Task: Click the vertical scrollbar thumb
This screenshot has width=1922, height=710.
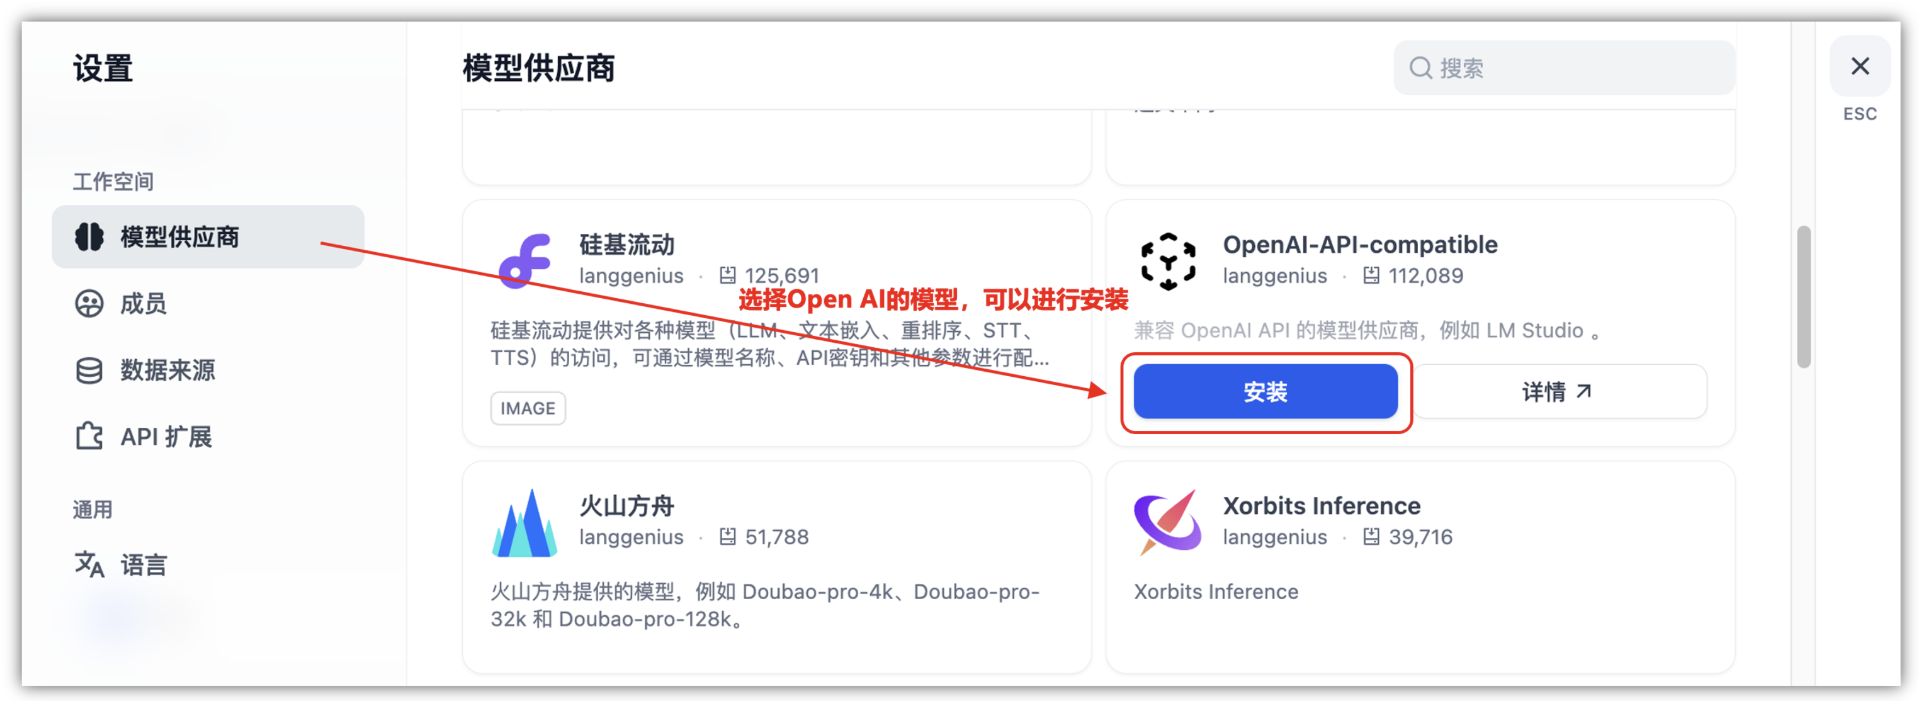Action: (1803, 297)
